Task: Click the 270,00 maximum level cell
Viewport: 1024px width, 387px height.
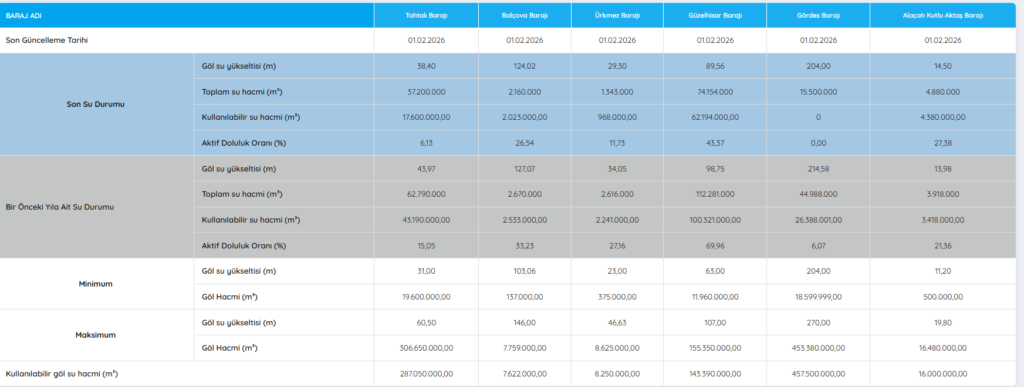Action: (x=818, y=323)
